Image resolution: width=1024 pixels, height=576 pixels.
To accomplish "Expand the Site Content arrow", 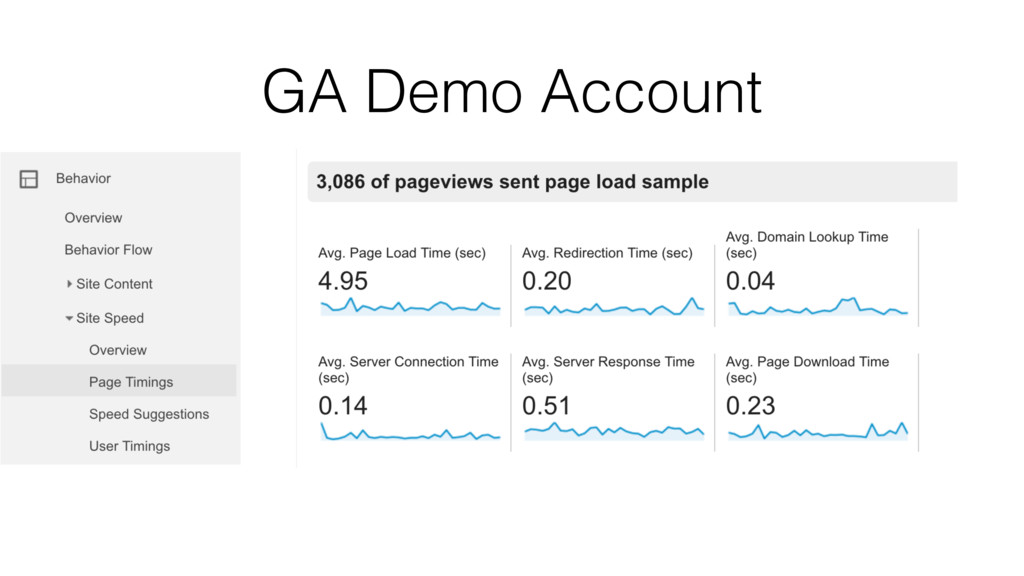I will pyautogui.click(x=69, y=283).
